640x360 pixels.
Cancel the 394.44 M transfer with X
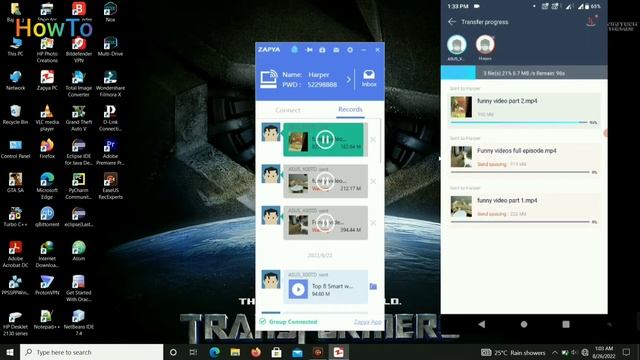pyautogui.click(x=373, y=223)
